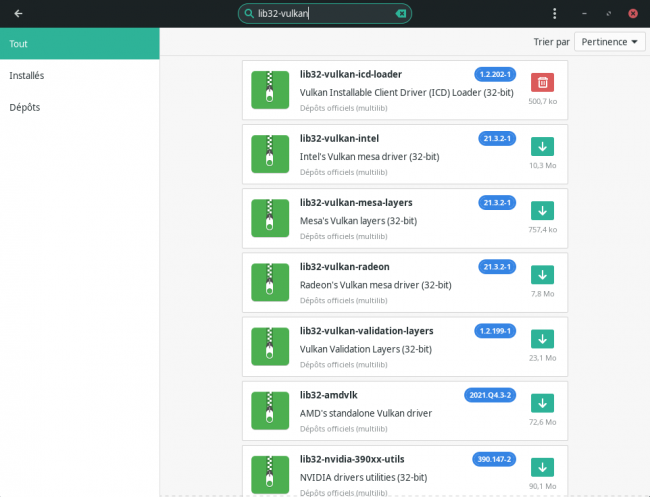Open lib32-vulkan-intel package title
Image resolution: width=650 pixels, height=497 pixels.
point(339,139)
